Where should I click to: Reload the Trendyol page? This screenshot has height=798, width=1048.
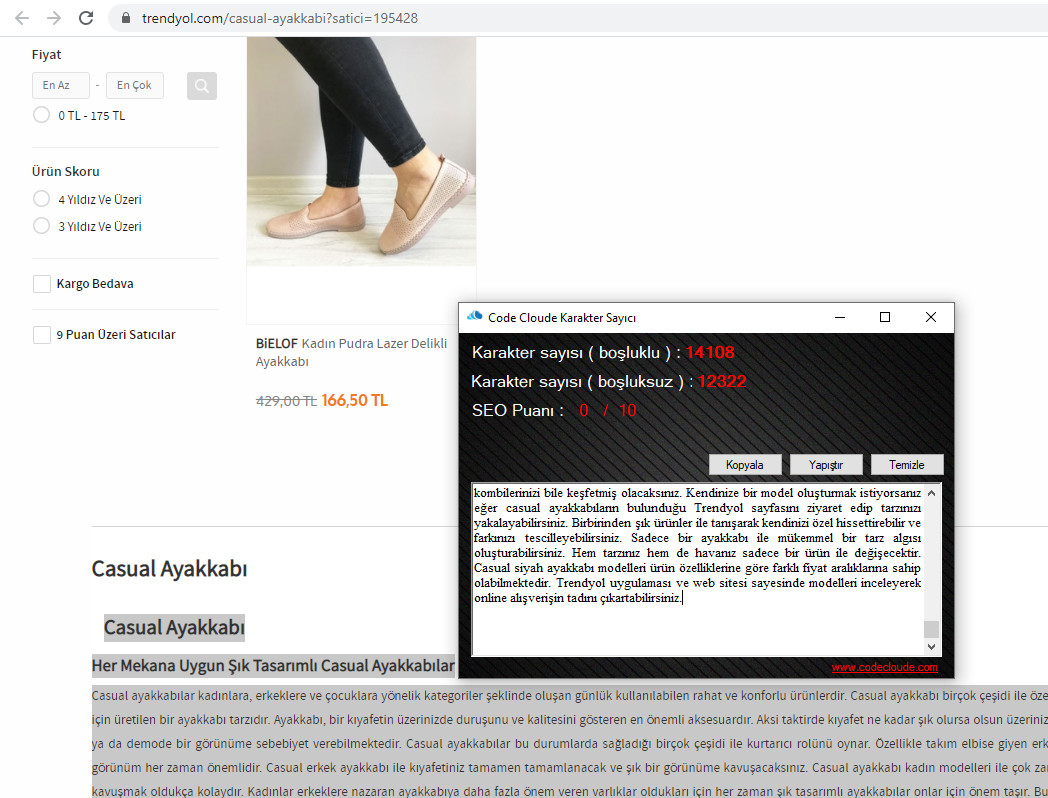click(x=86, y=18)
